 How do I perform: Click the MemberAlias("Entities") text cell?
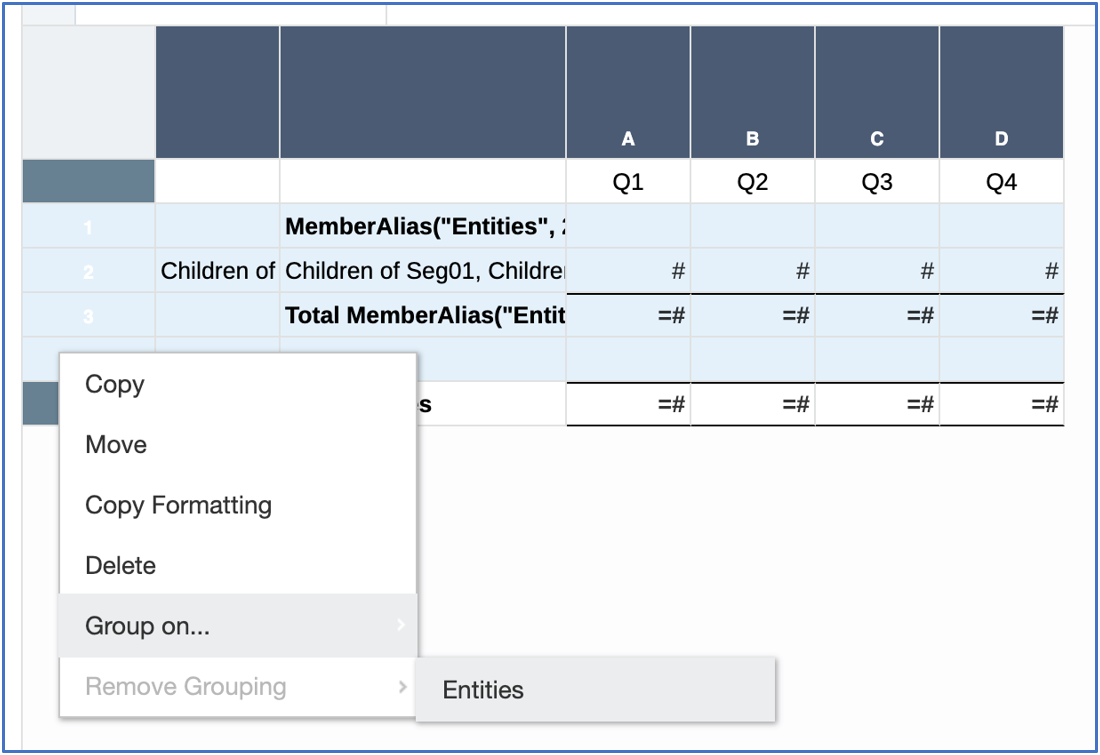(423, 227)
